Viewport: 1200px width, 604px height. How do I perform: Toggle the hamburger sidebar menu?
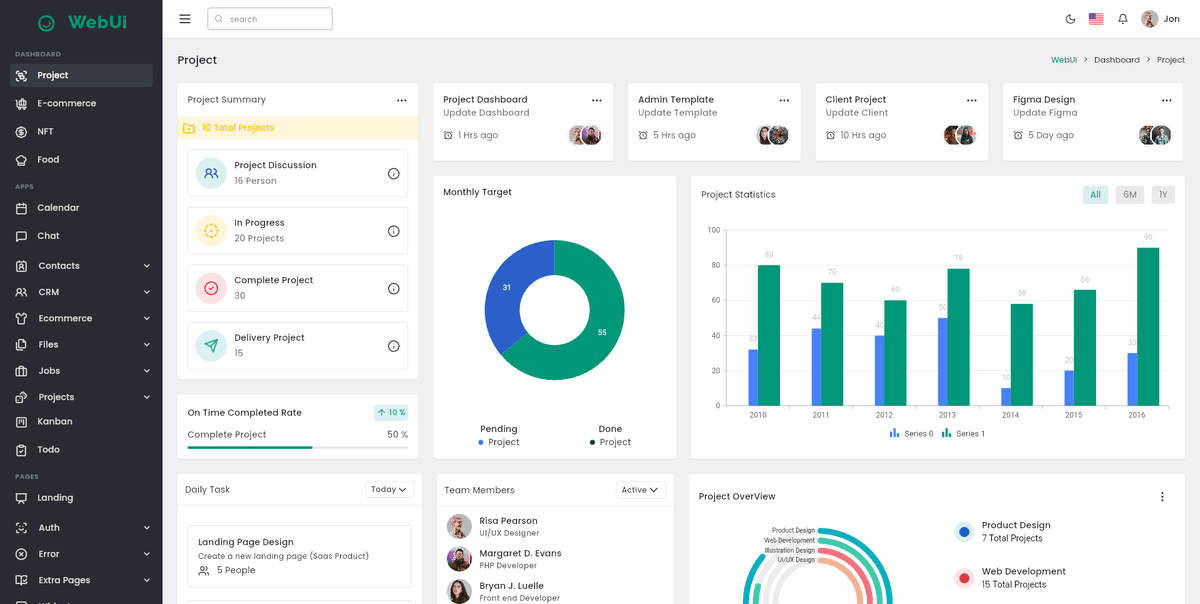click(185, 19)
